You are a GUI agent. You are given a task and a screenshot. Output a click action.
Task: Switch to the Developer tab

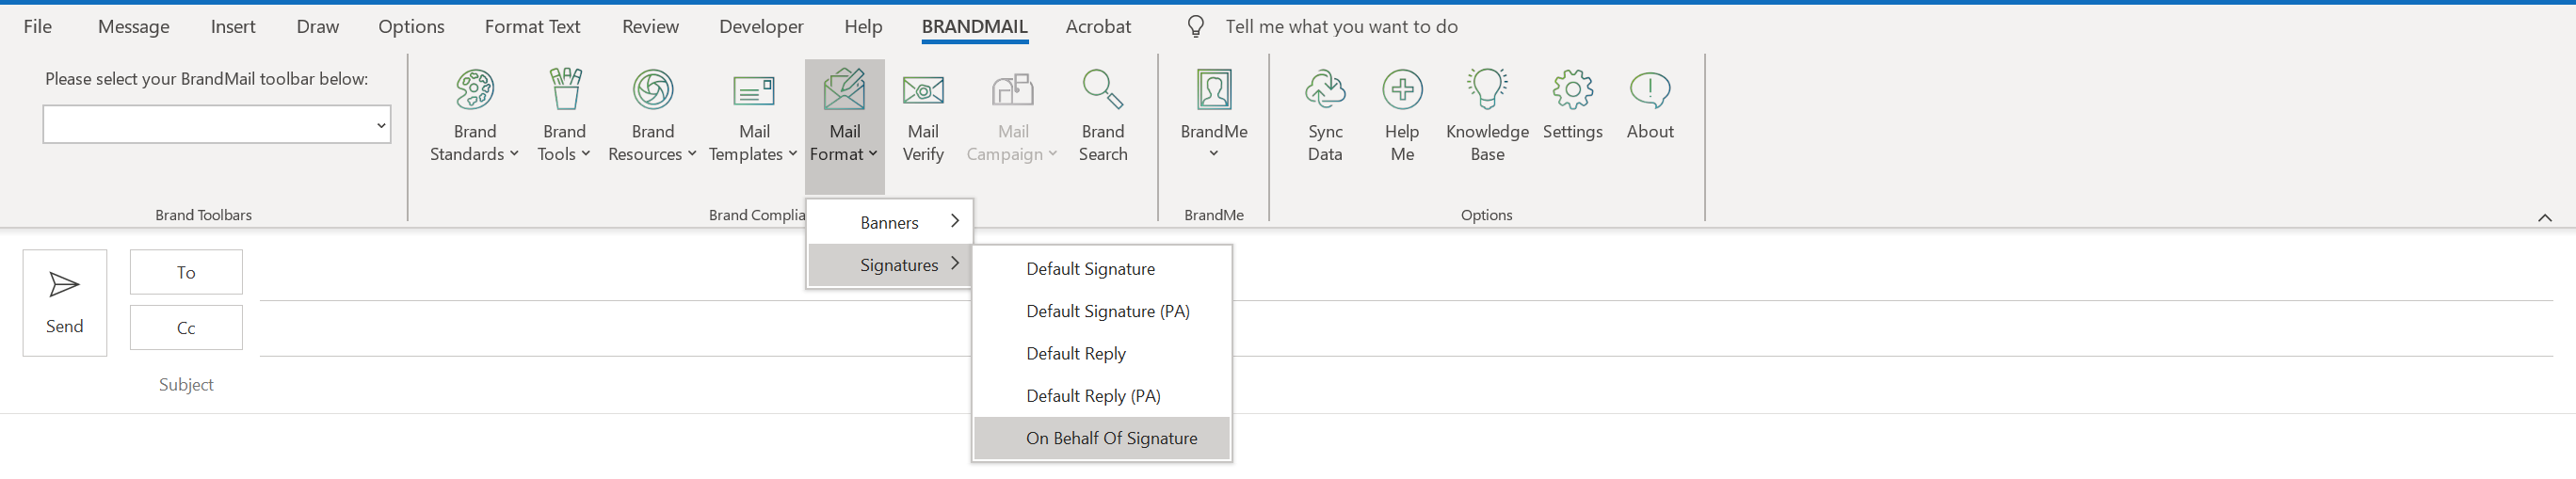tap(761, 27)
